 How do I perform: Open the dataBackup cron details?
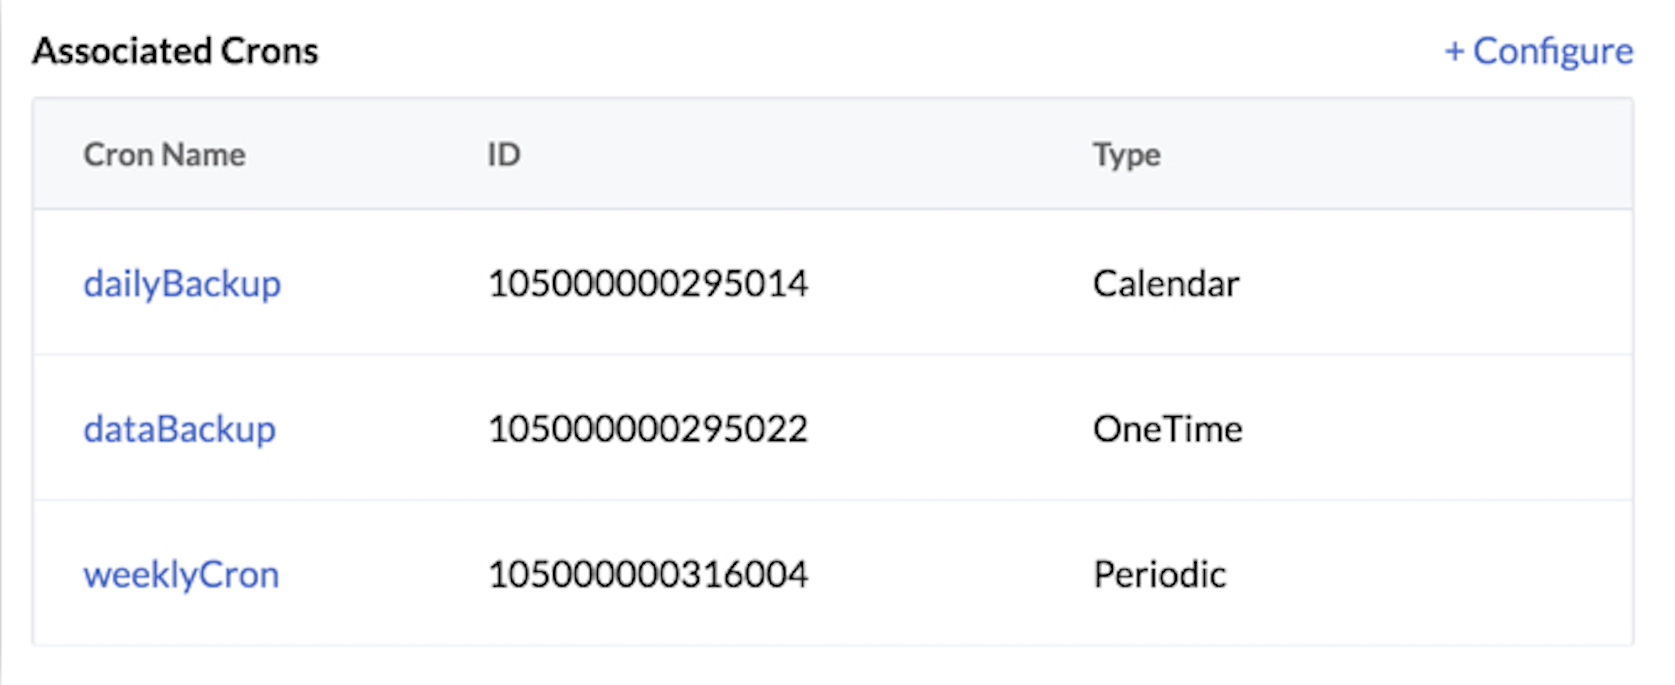pos(180,428)
